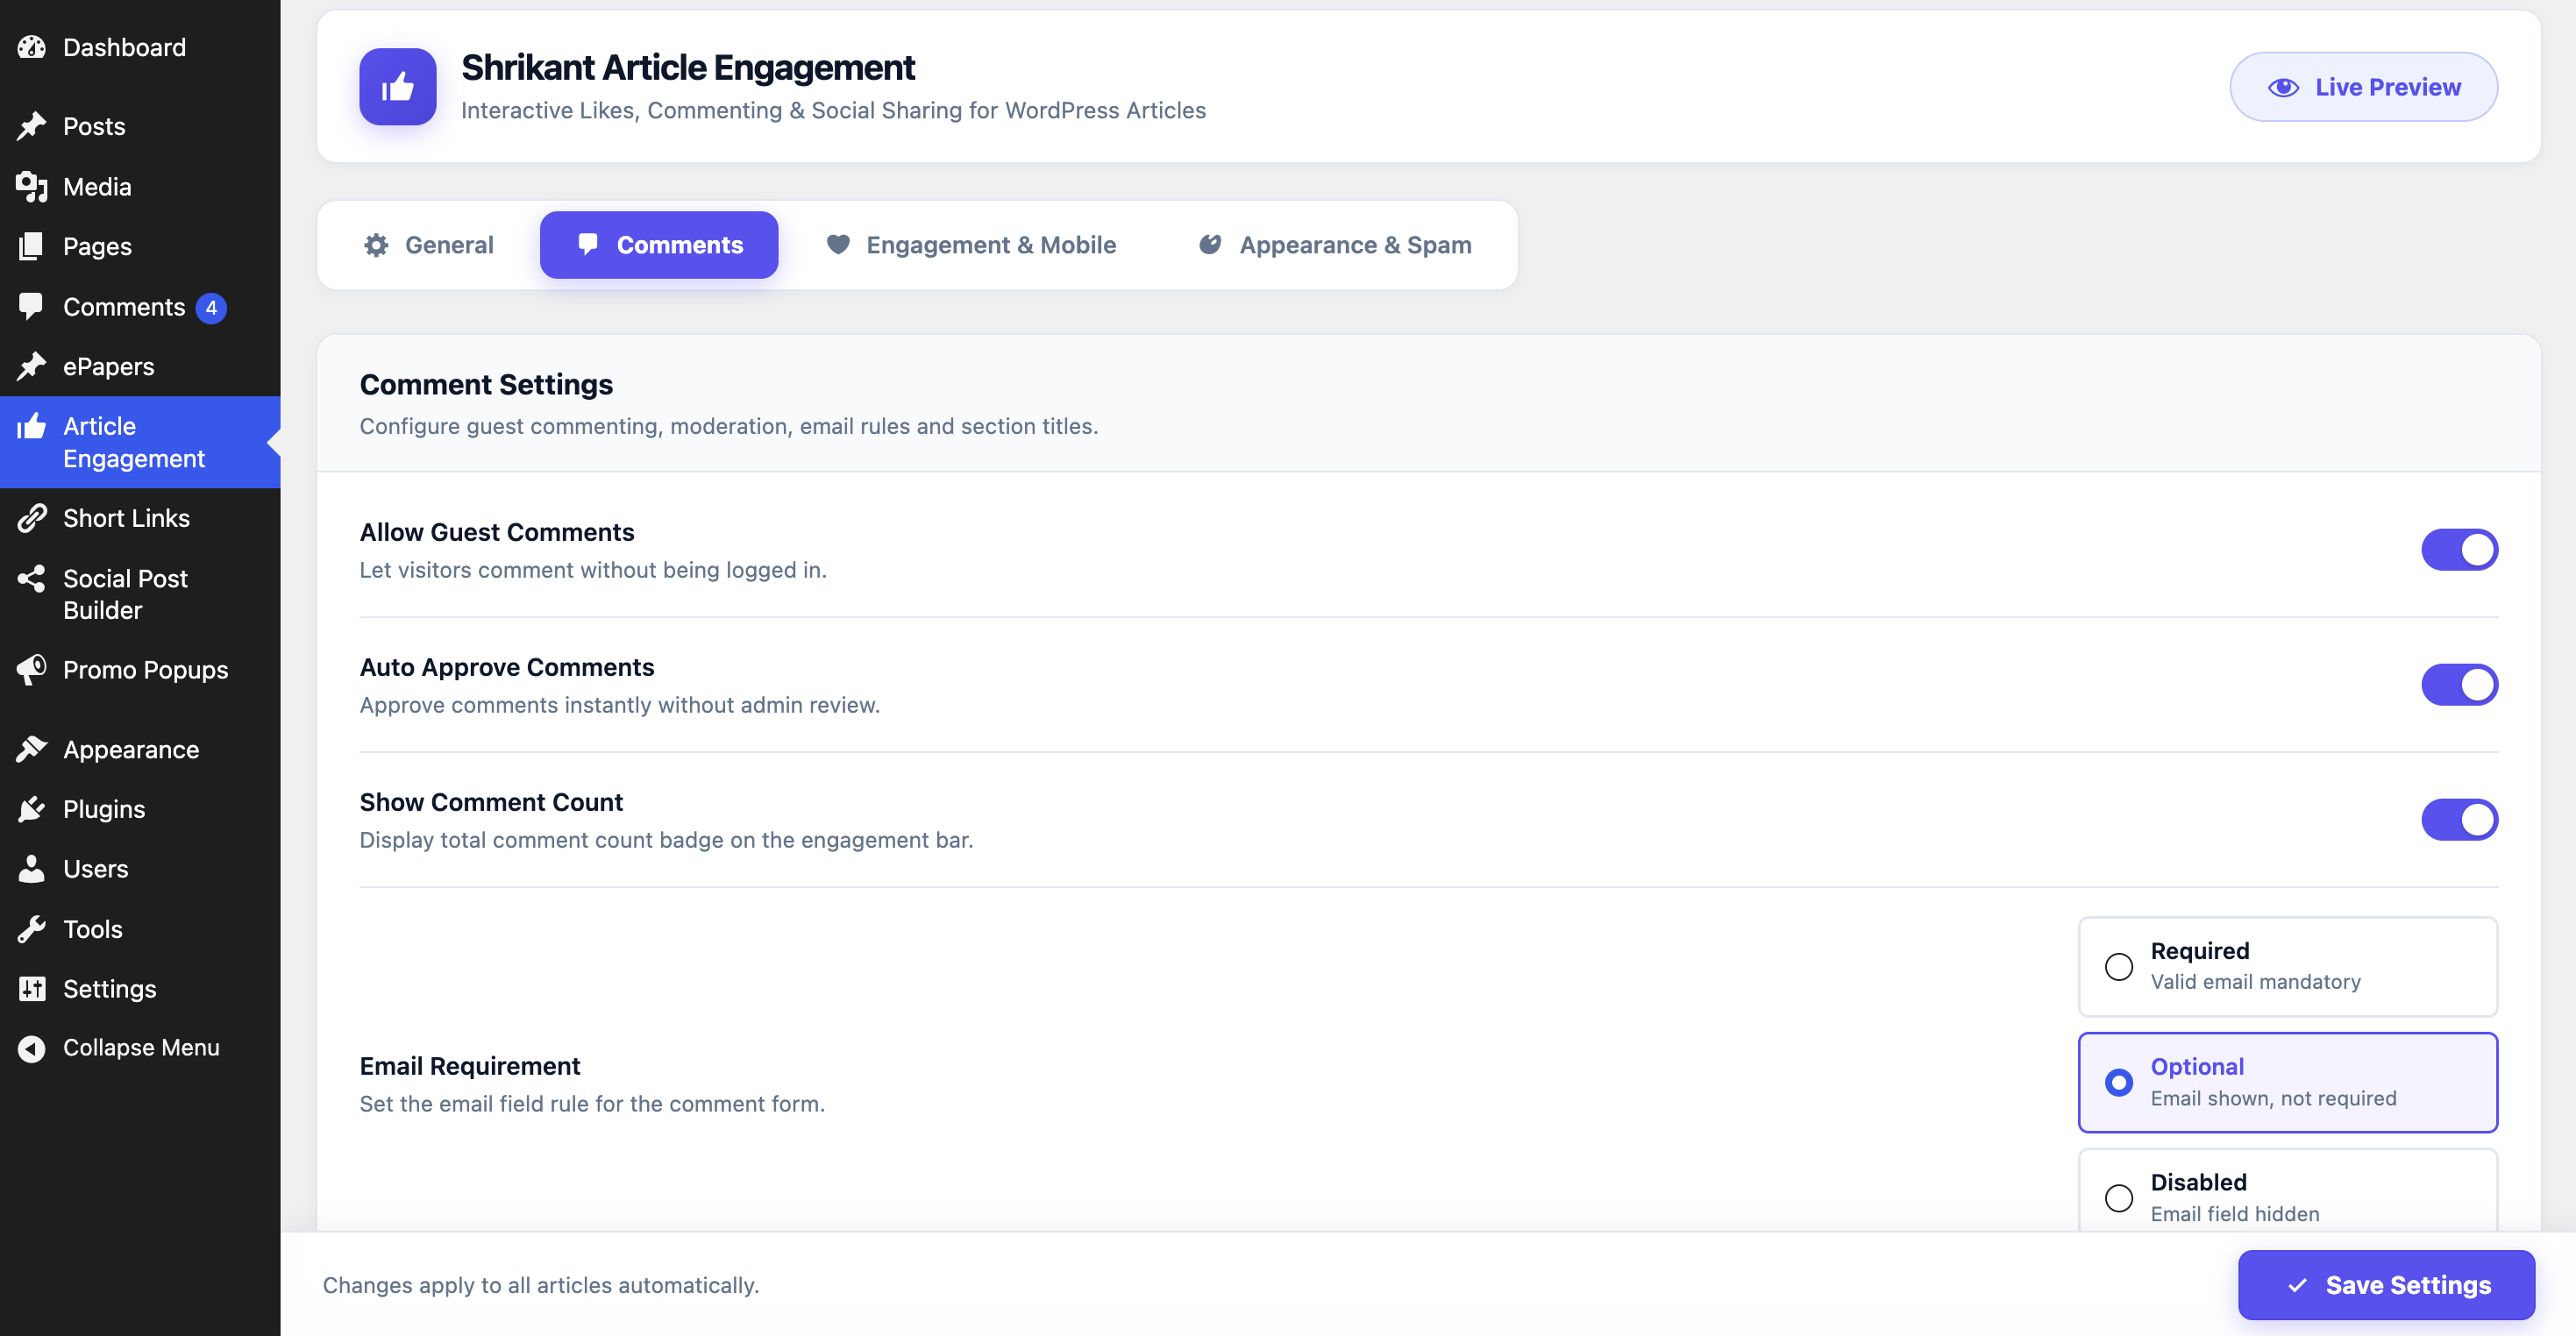Click the speech bubble icon on Comments tab
Viewport: 2576px width, 1336px height.
pos(588,244)
